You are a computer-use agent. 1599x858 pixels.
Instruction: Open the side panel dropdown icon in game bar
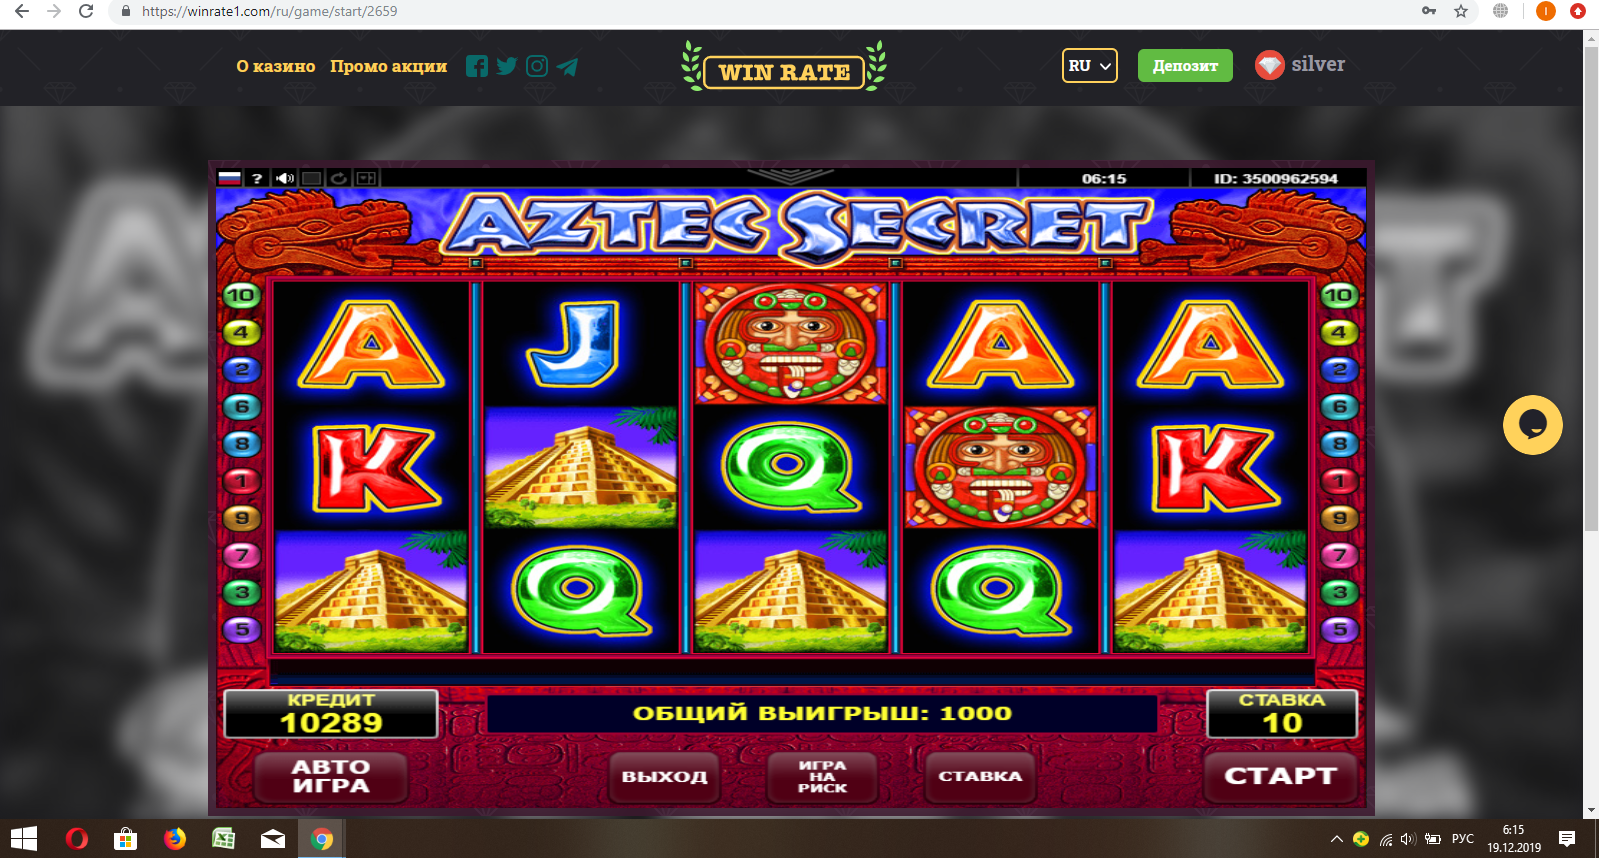coord(367,178)
